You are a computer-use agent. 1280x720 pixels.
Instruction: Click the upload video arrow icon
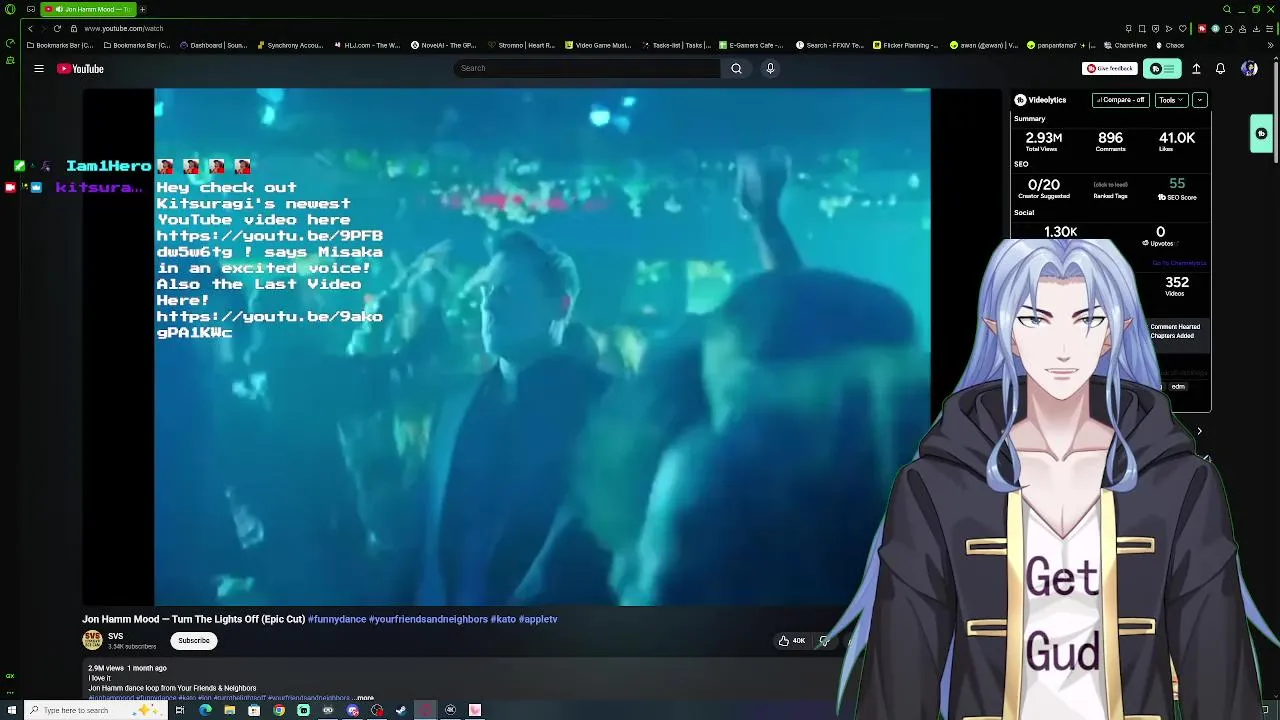(1196, 69)
